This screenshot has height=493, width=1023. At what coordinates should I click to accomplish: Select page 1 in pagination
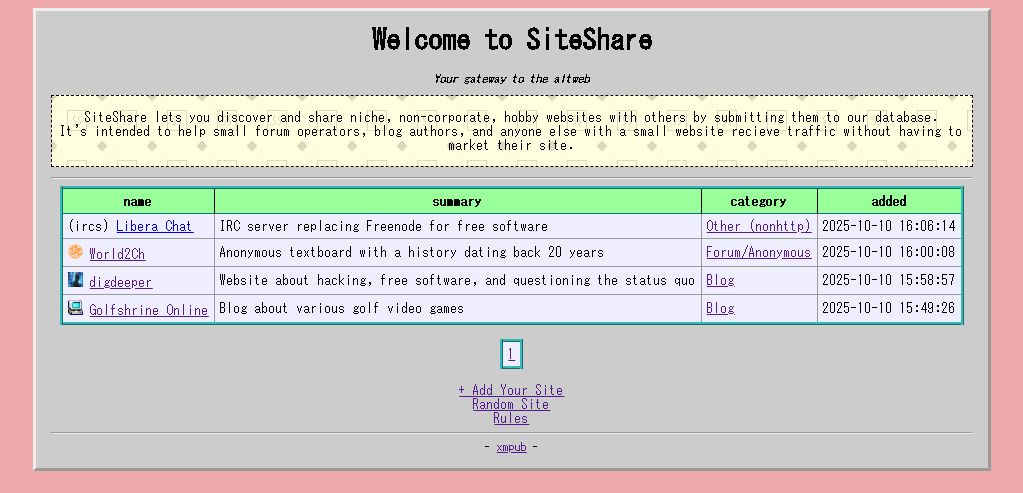(x=511, y=354)
